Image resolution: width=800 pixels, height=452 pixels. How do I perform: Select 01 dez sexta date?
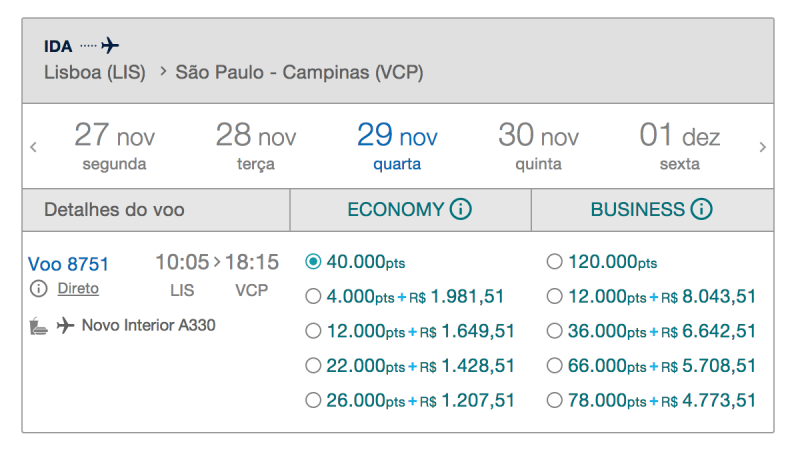point(680,146)
